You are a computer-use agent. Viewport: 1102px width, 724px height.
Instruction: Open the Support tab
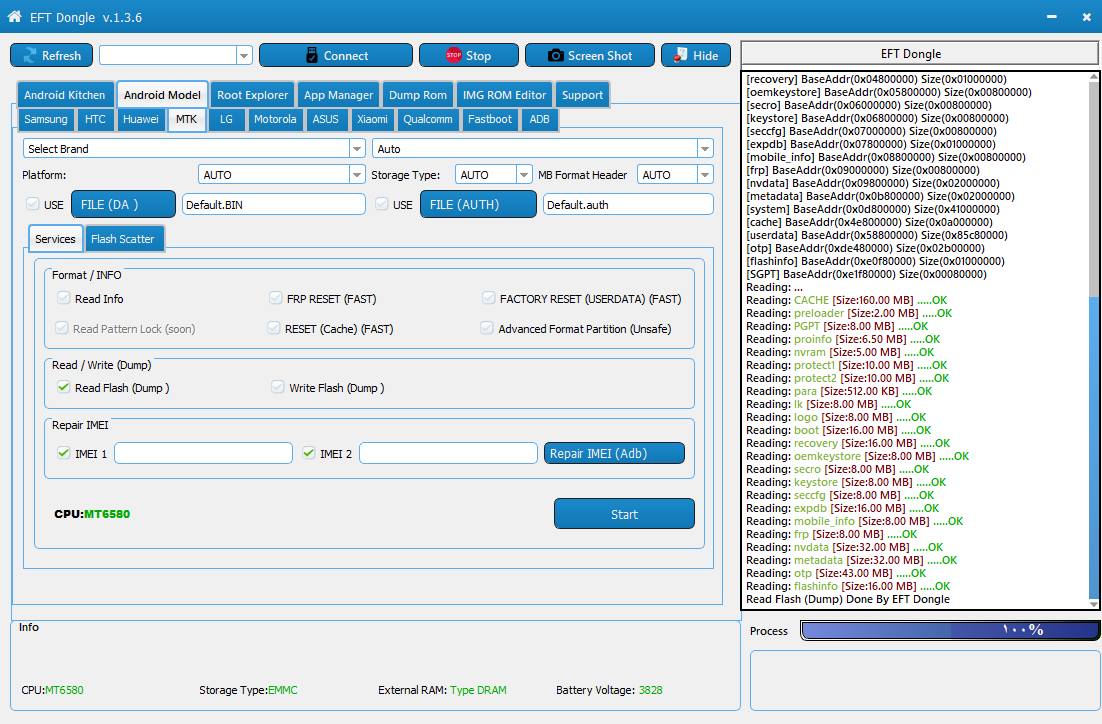583,95
